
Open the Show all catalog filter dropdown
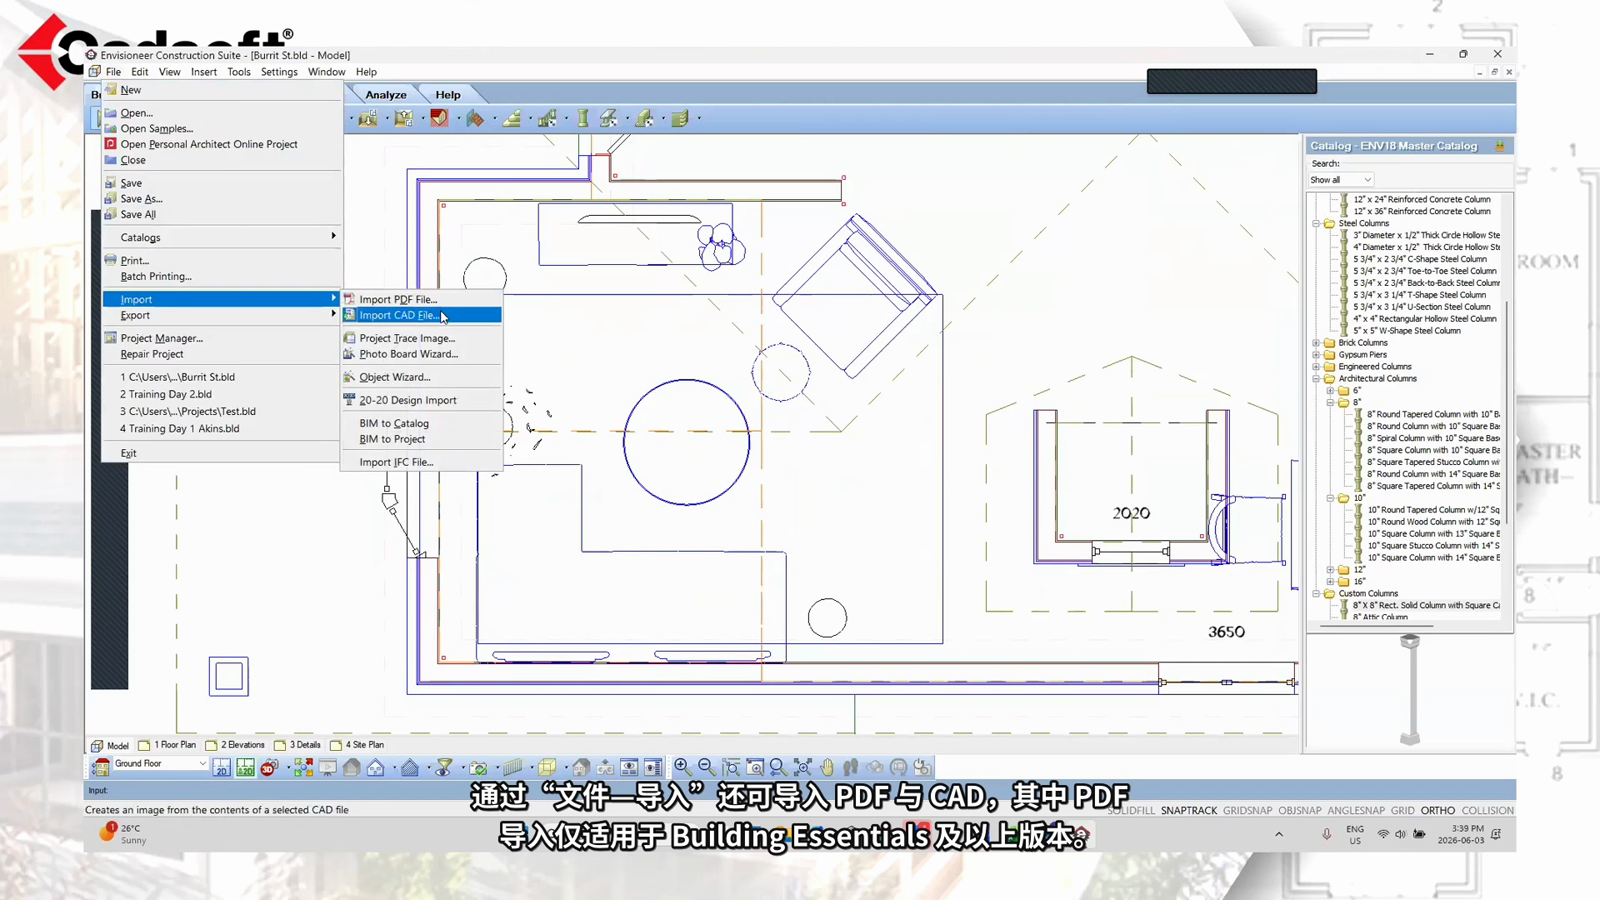[1341, 180]
